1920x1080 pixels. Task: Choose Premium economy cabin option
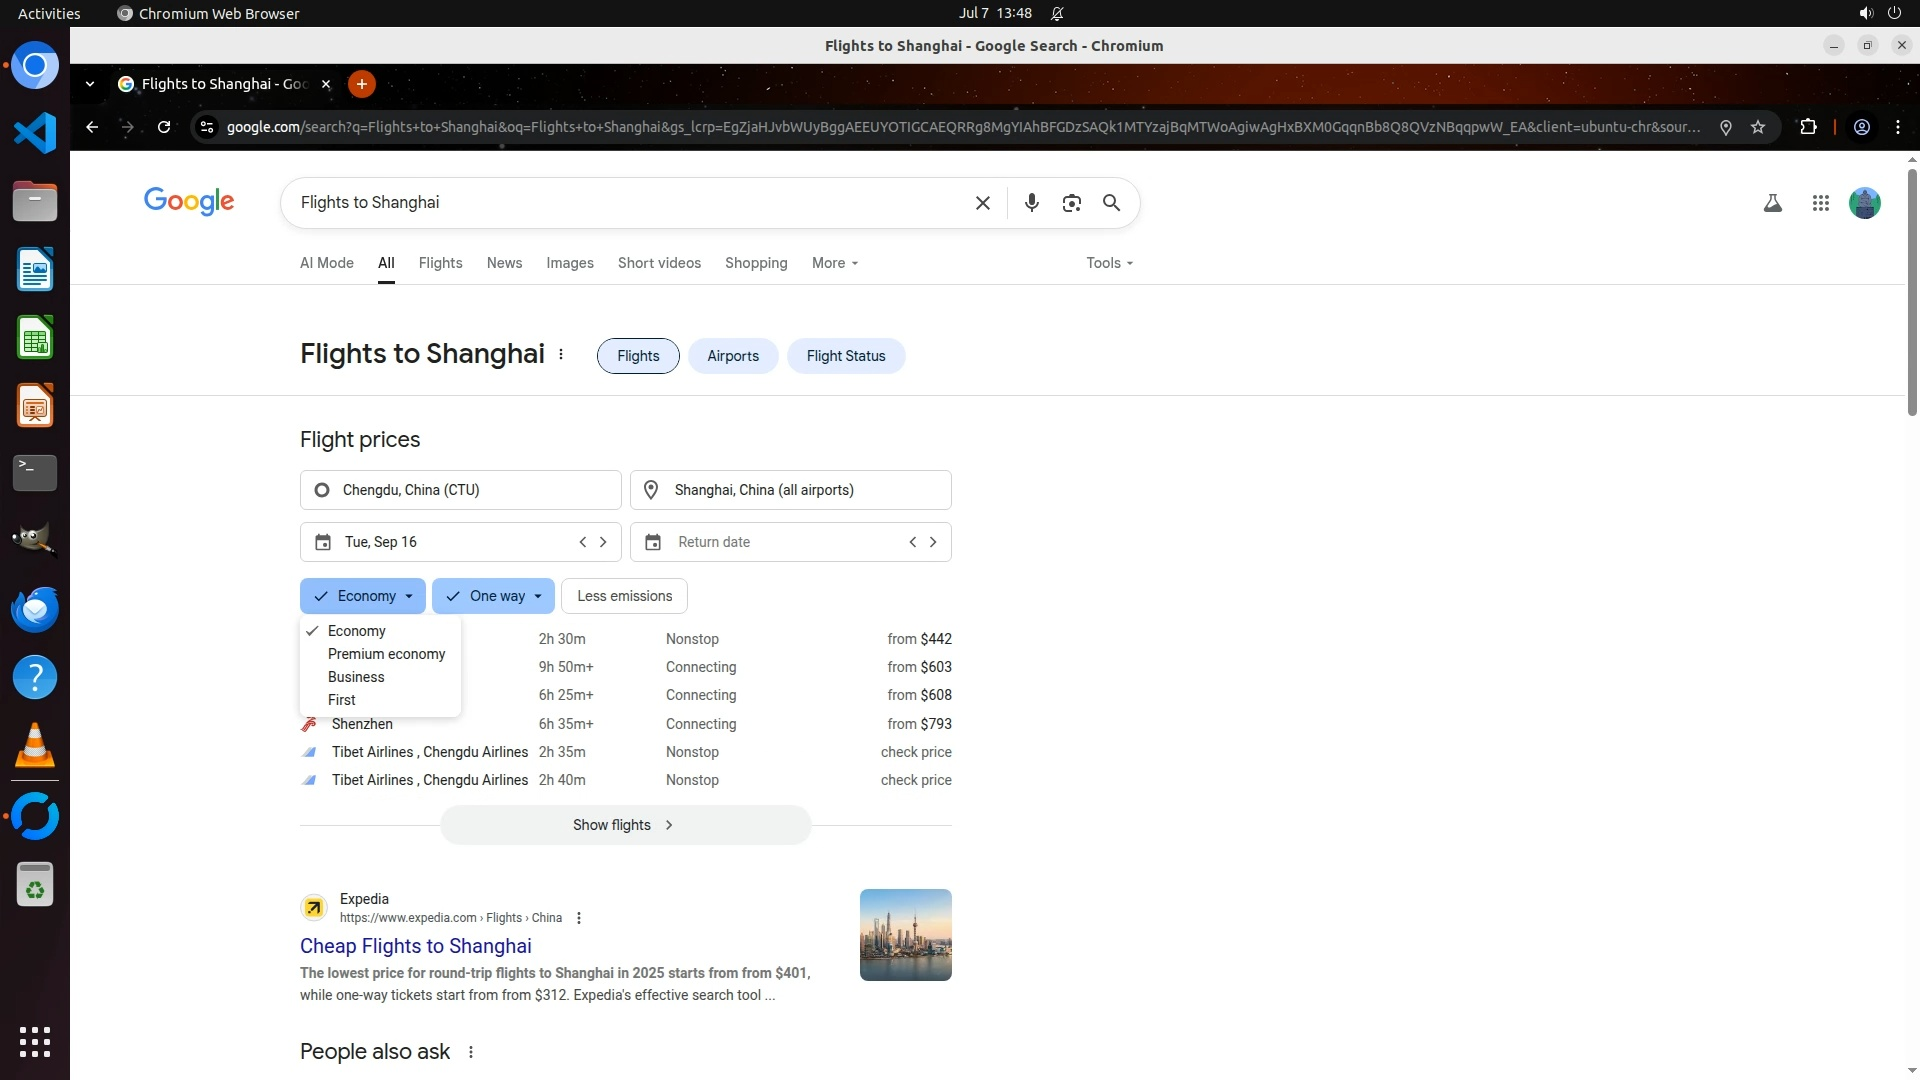(386, 654)
